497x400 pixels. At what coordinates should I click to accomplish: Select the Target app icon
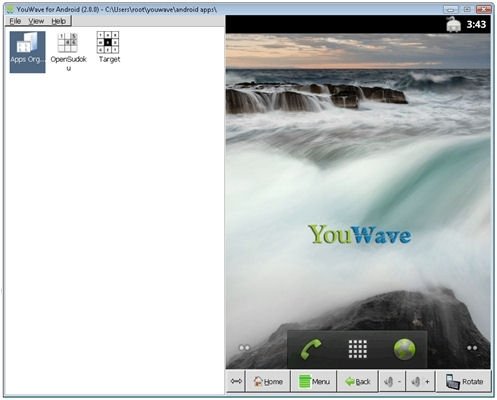point(109,48)
